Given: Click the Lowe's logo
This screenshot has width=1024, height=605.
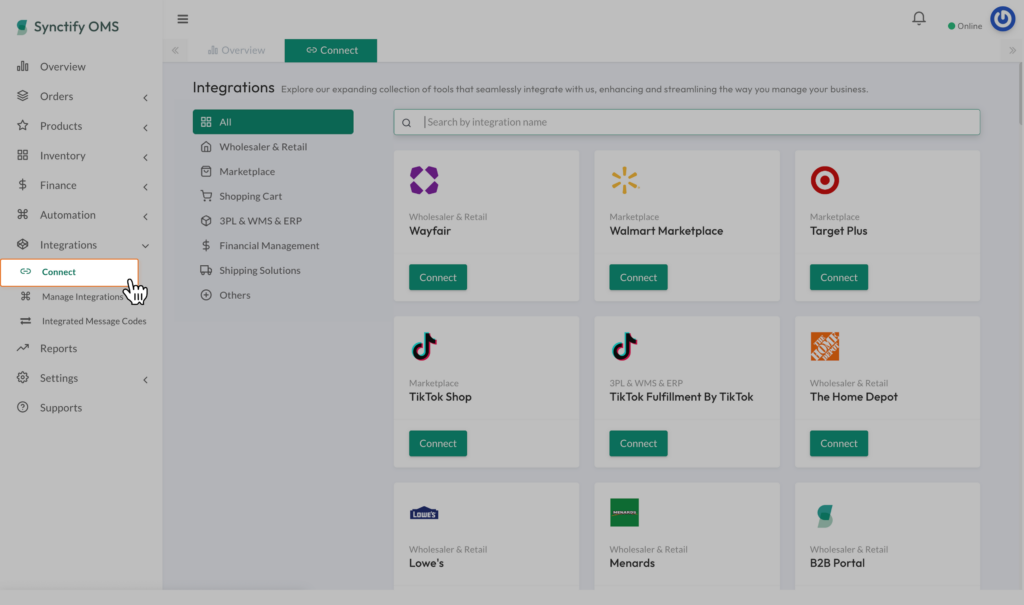Looking at the screenshot, I should tap(424, 513).
